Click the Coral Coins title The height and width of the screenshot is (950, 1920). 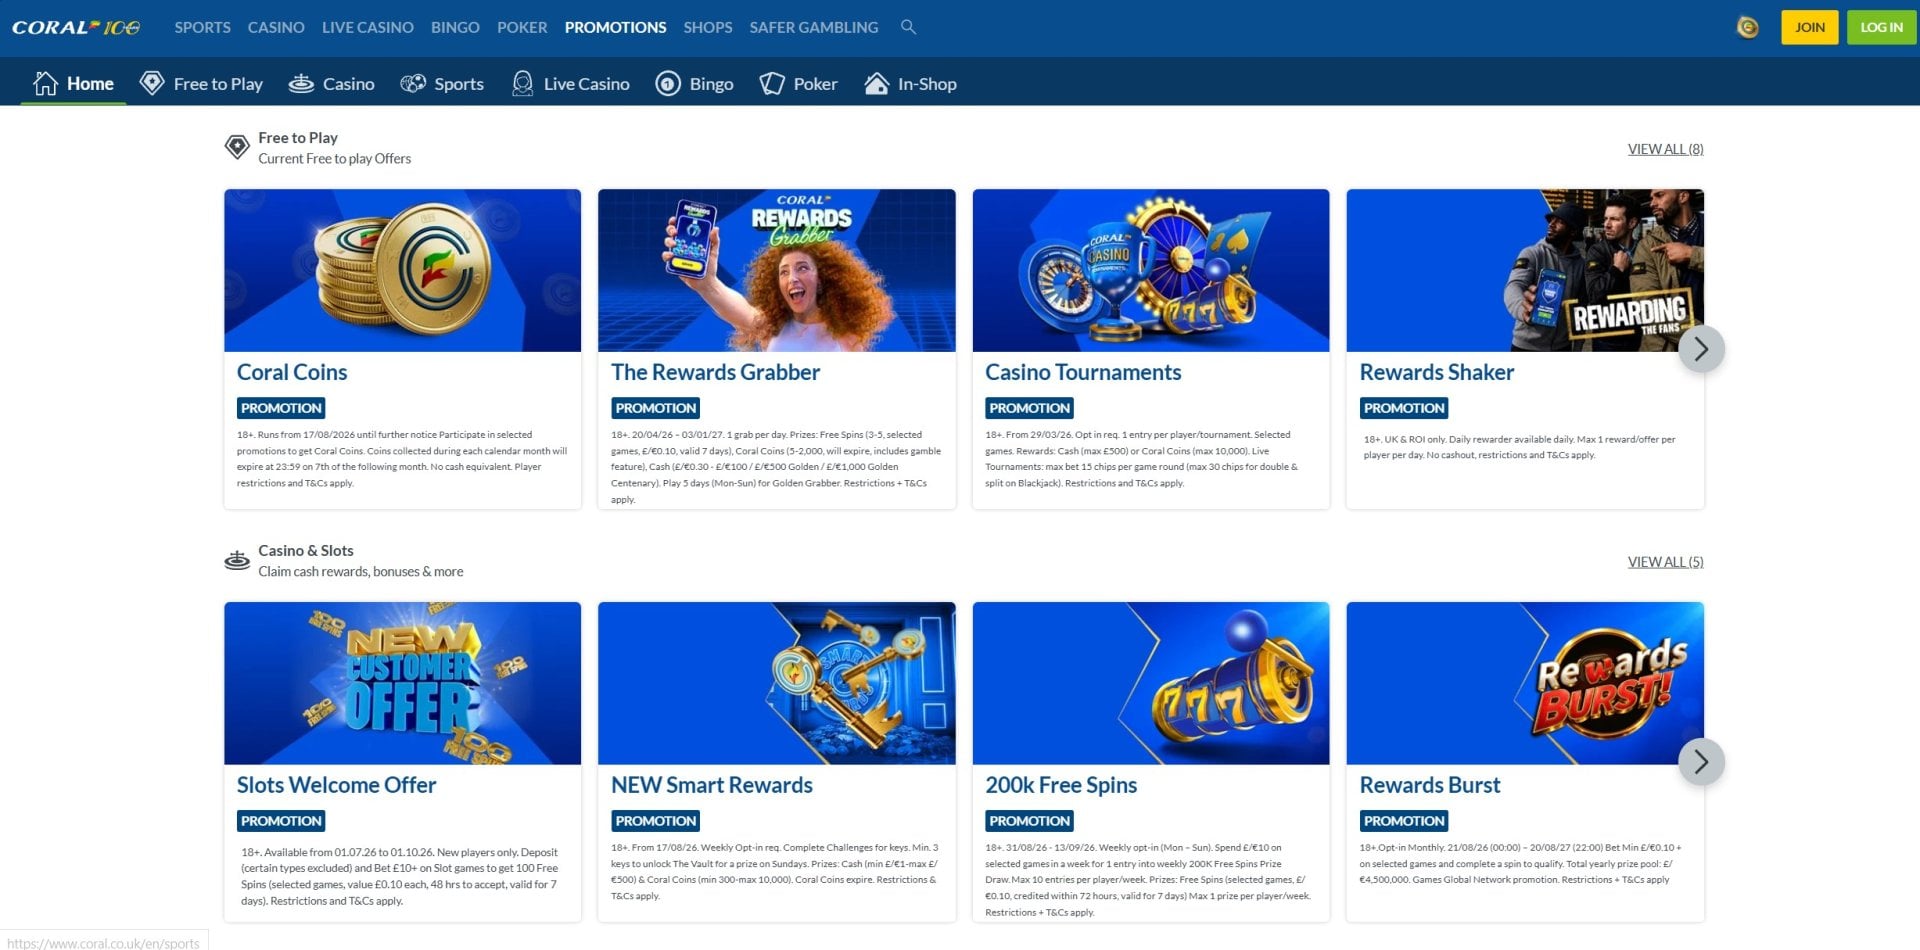(292, 372)
